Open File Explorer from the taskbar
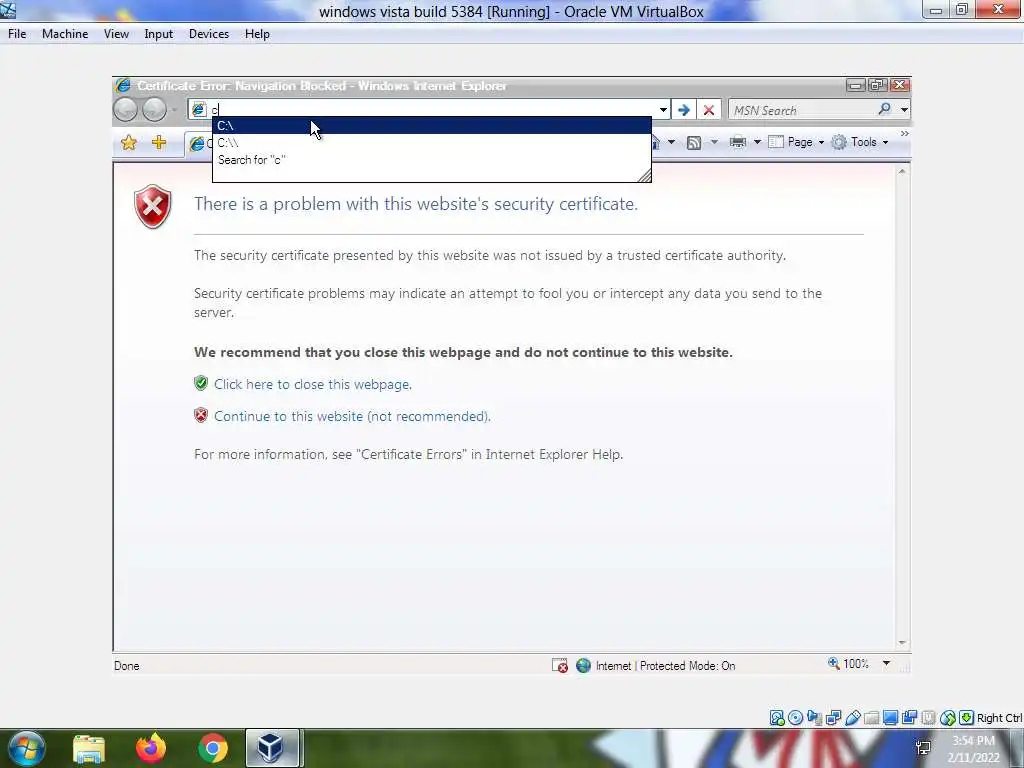 tap(89, 748)
